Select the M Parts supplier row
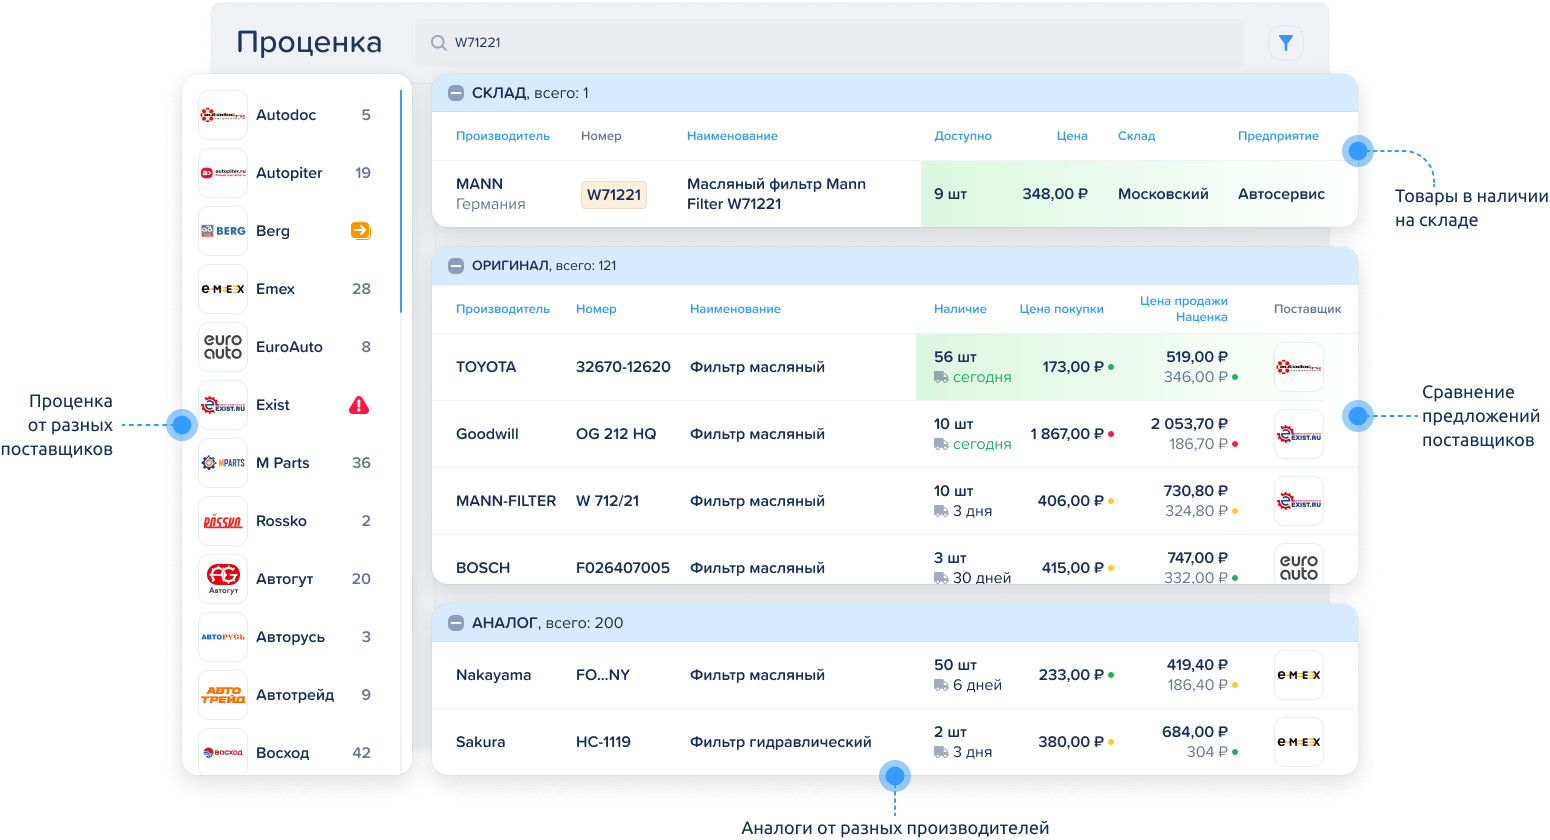1550x840 pixels. tap(291, 463)
